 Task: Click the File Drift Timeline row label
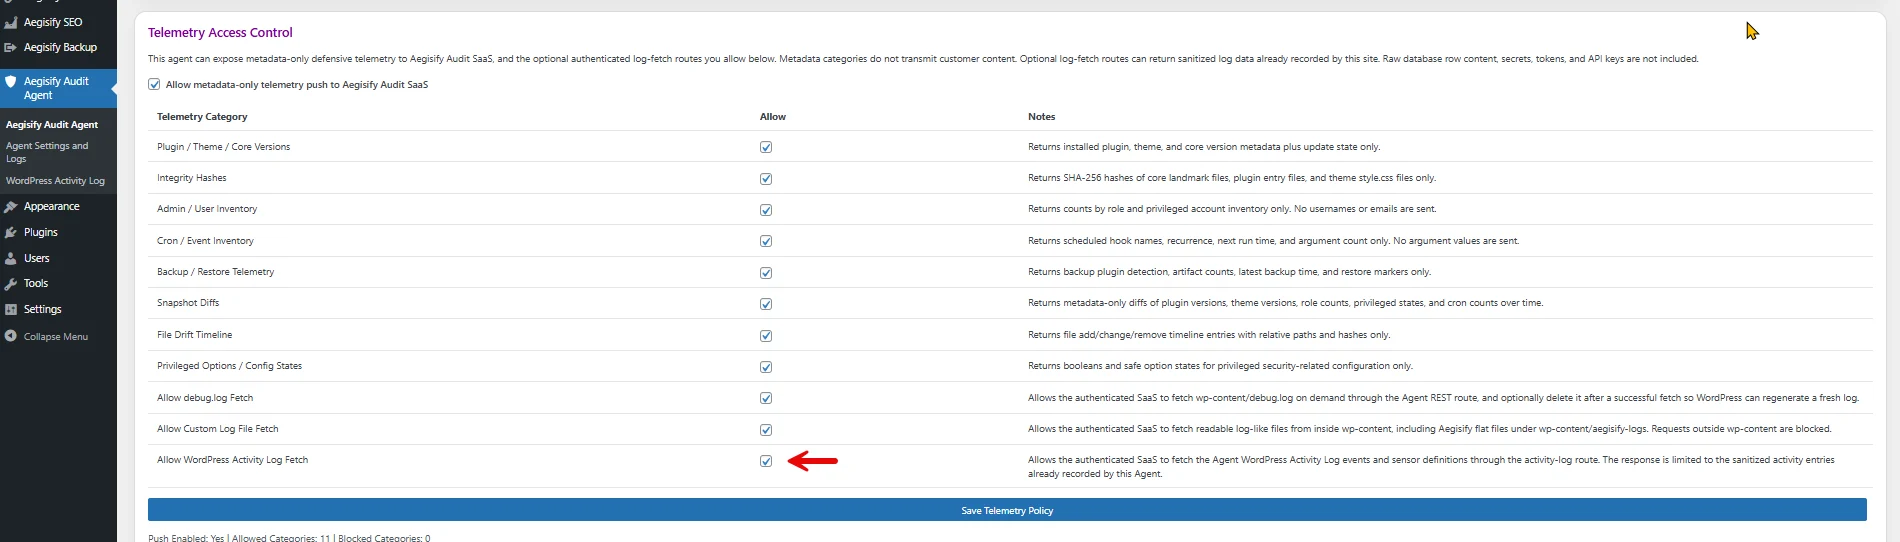tap(194, 335)
